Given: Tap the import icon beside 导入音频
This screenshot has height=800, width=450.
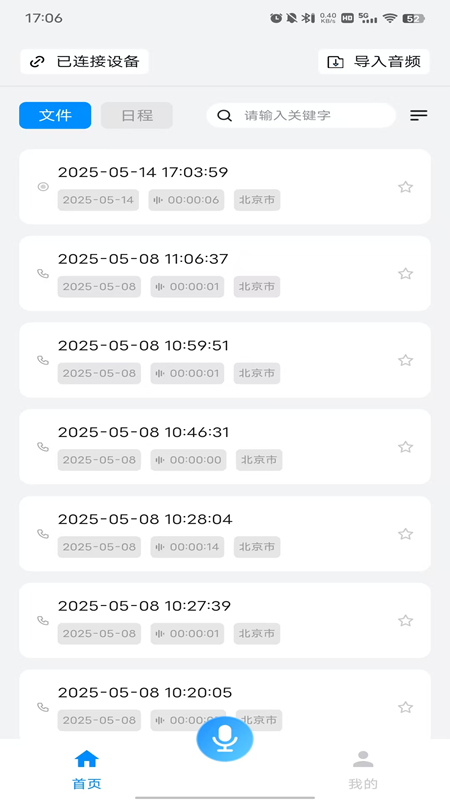Looking at the screenshot, I should pyautogui.click(x=335, y=62).
